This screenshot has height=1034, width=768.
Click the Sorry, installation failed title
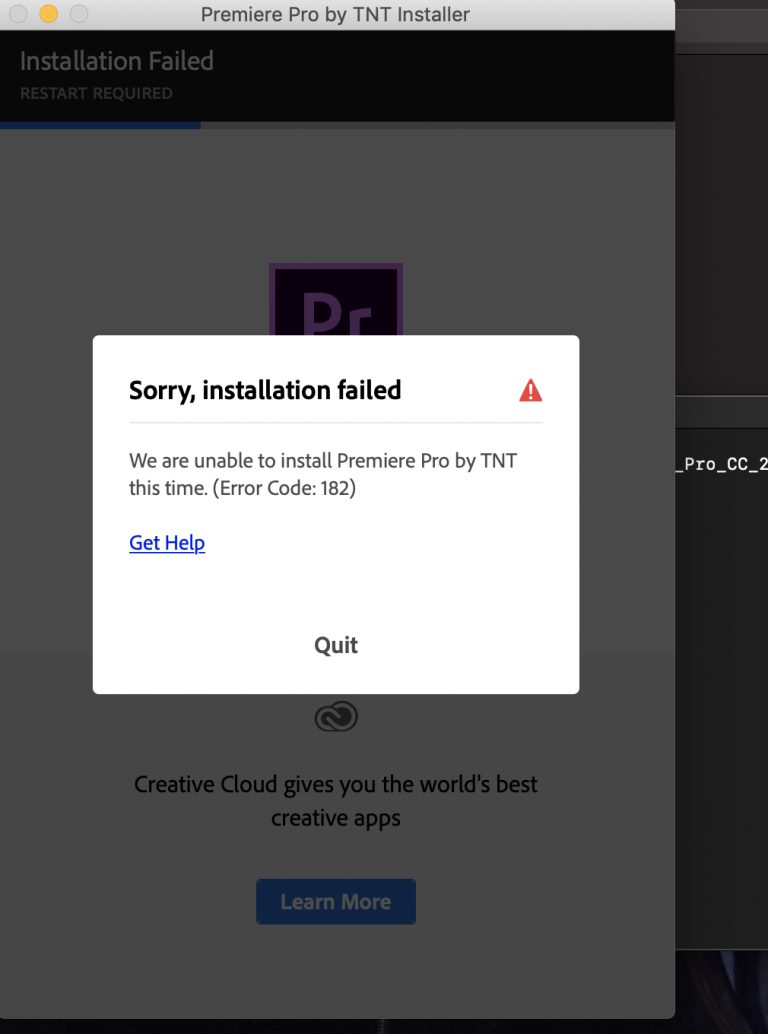[x=265, y=390]
